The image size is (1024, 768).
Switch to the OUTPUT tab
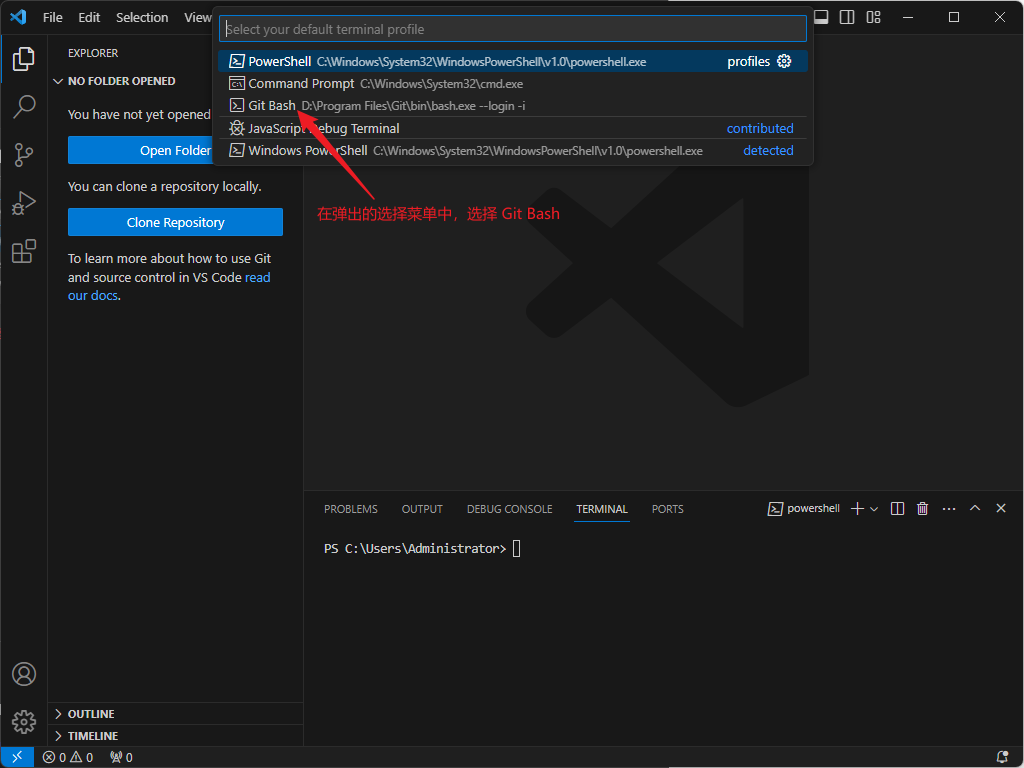pyautogui.click(x=422, y=509)
